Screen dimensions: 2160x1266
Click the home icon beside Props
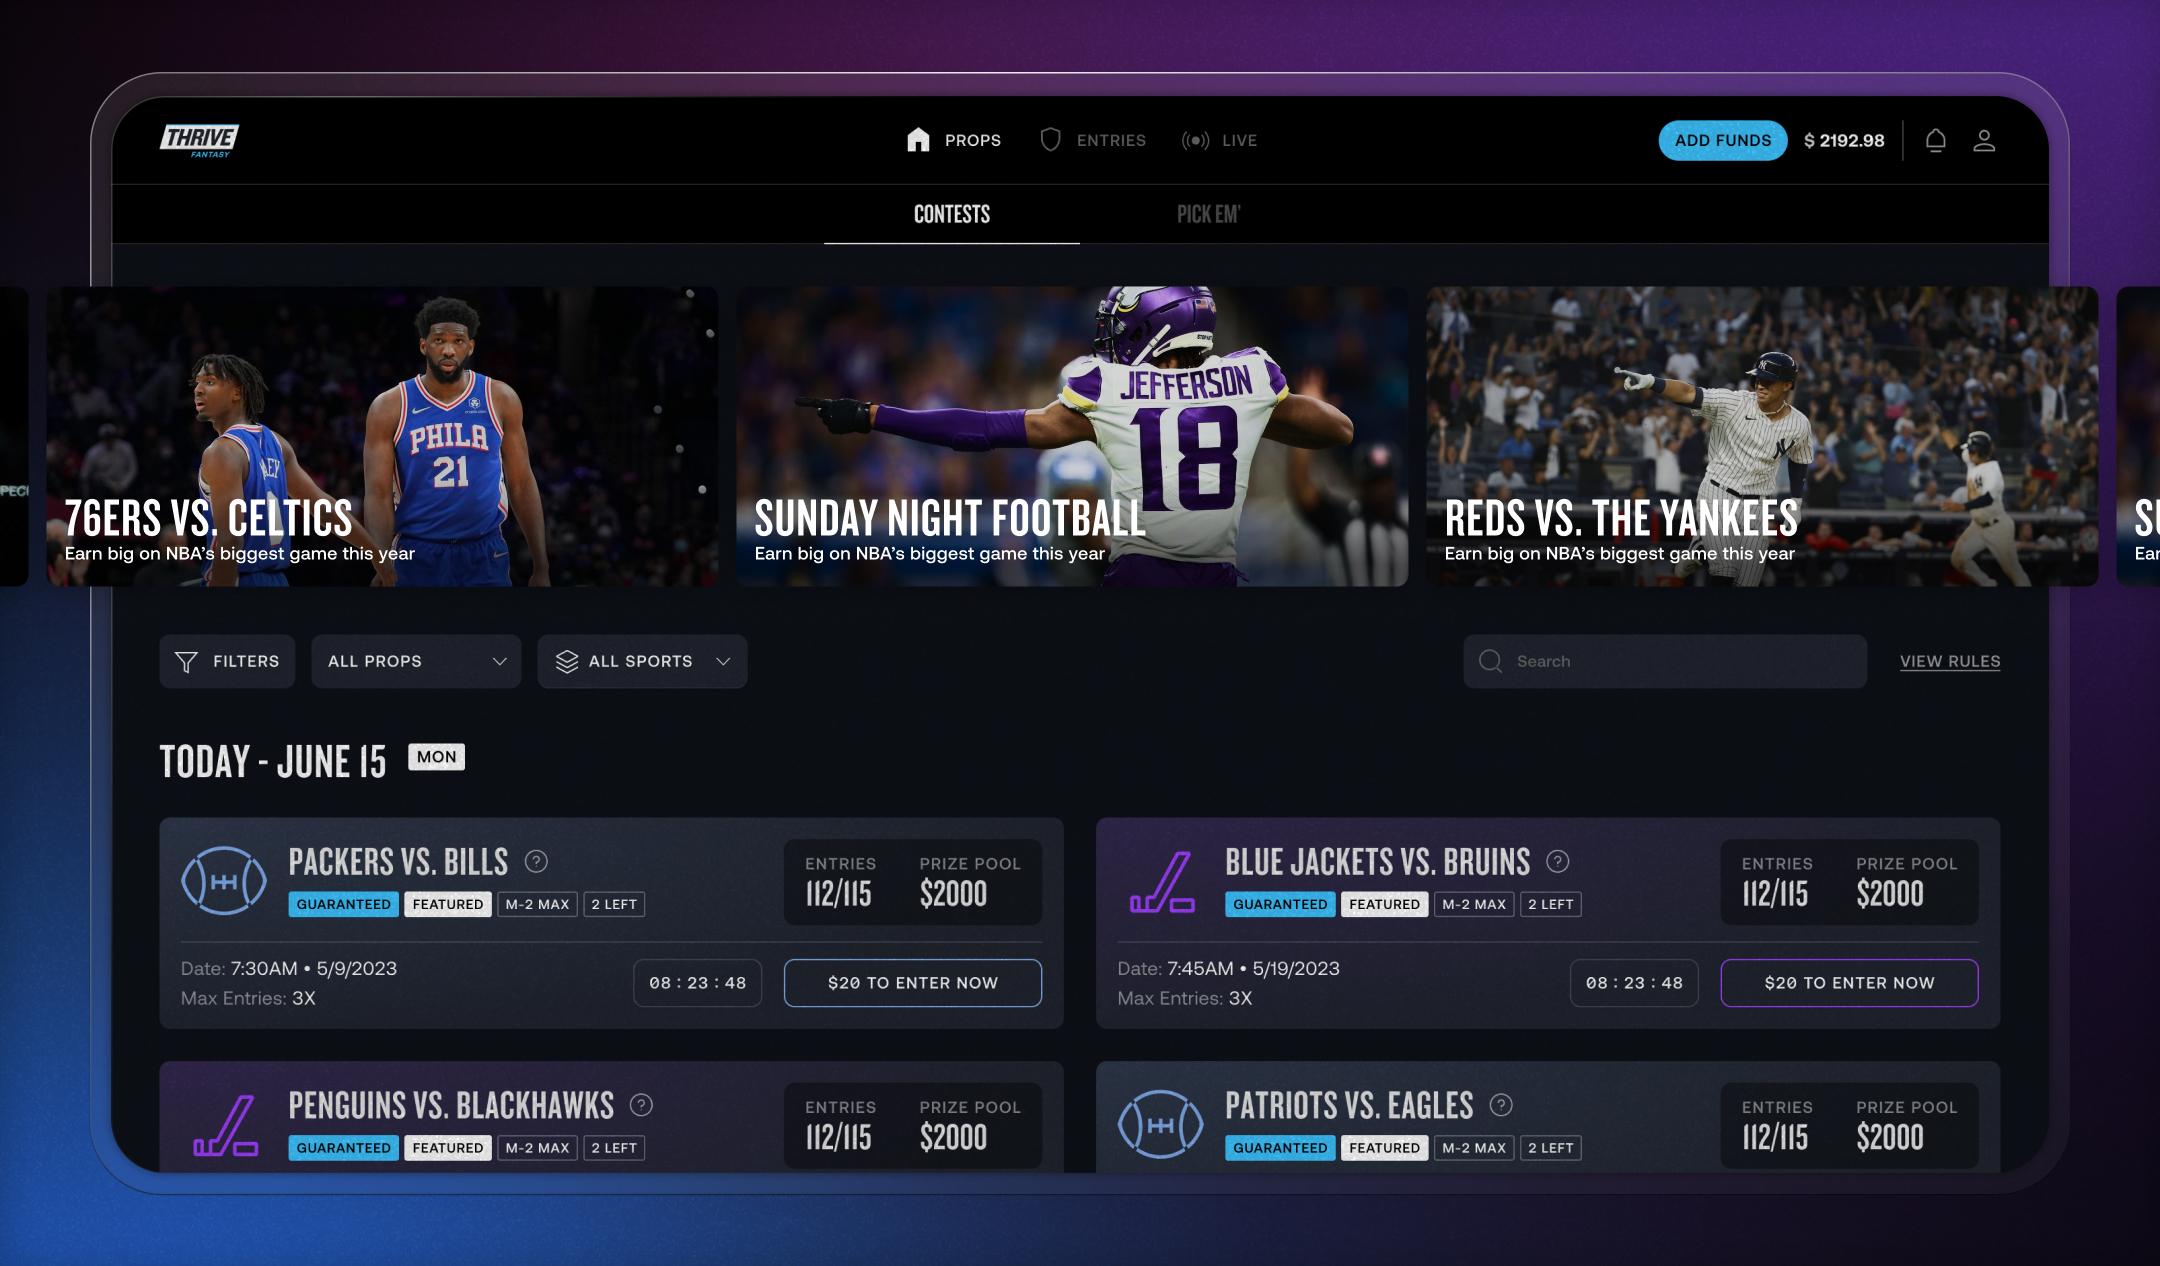tap(918, 140)
